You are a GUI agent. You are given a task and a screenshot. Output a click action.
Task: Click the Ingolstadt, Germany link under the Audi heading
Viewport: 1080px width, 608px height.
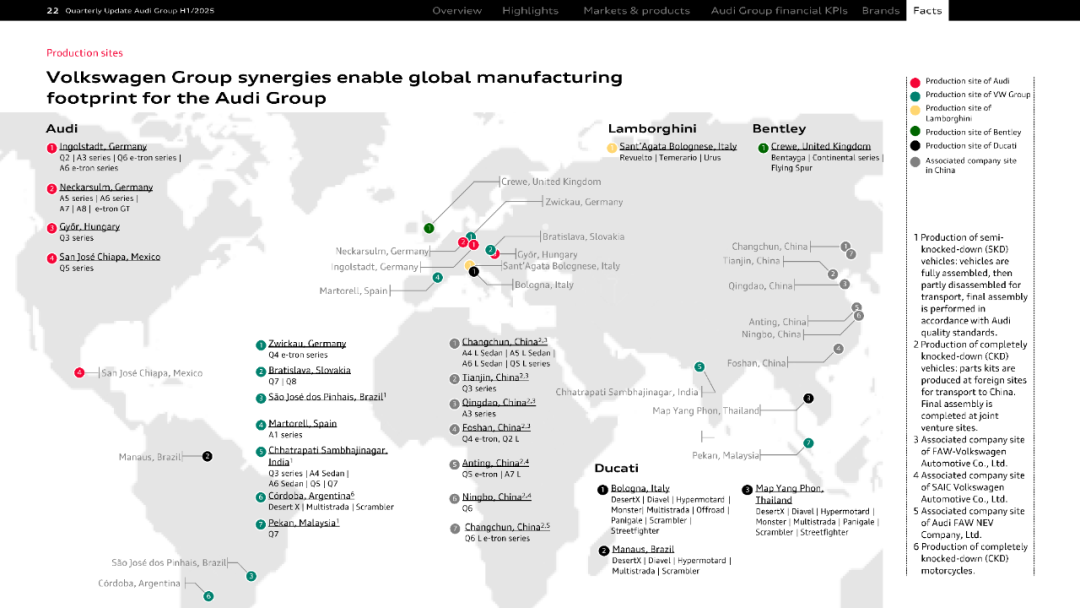[102, 147]
